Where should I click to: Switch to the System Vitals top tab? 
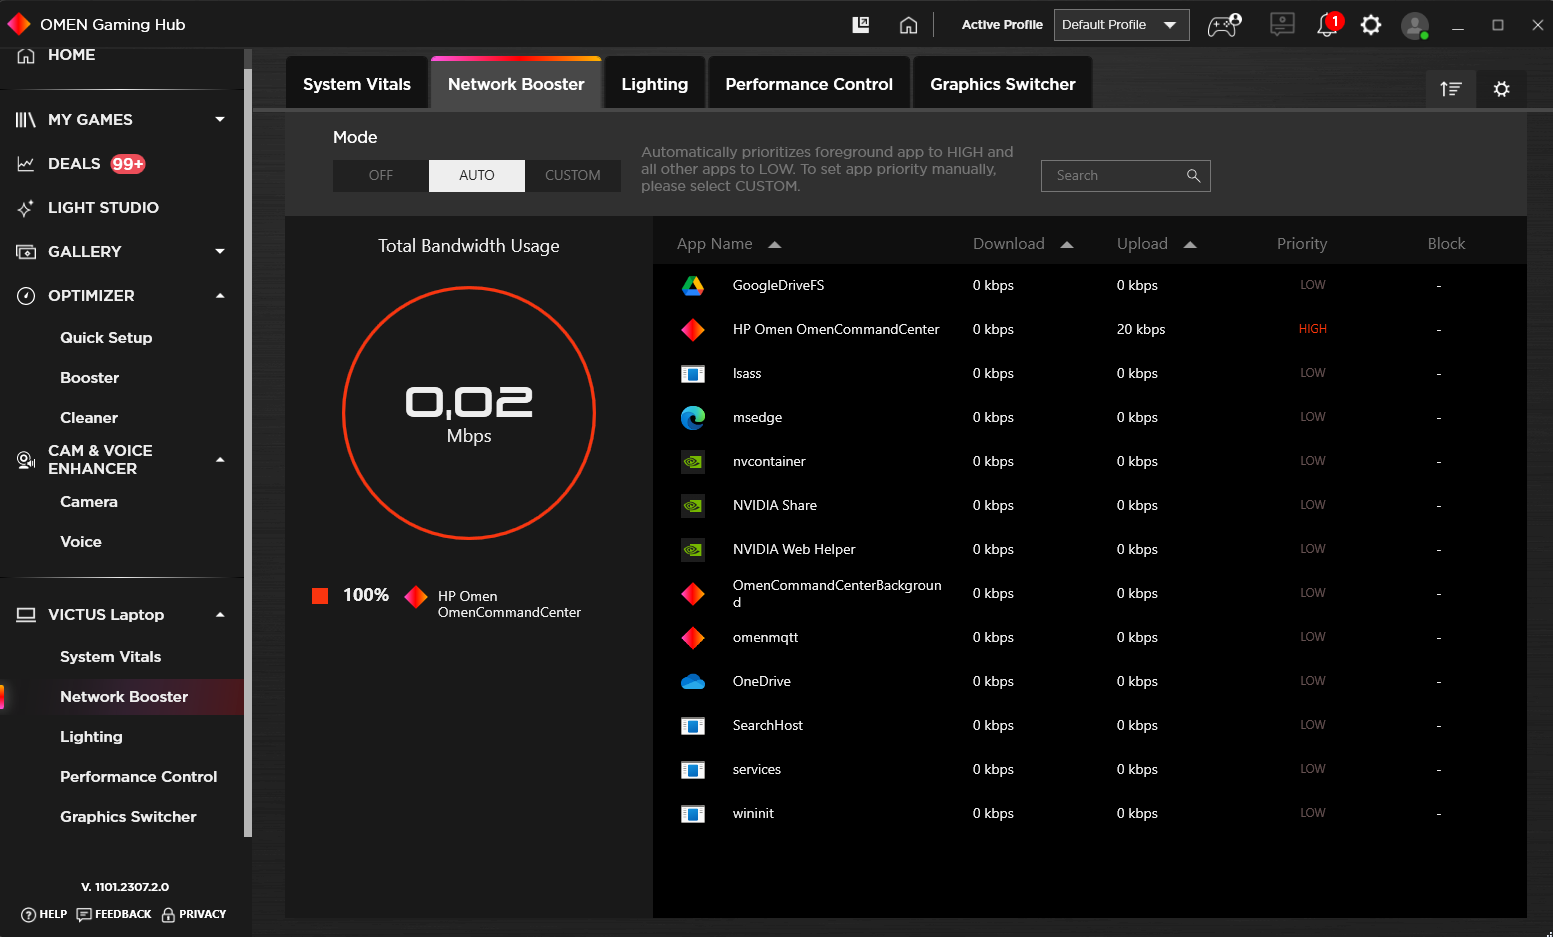coord(357,83)
